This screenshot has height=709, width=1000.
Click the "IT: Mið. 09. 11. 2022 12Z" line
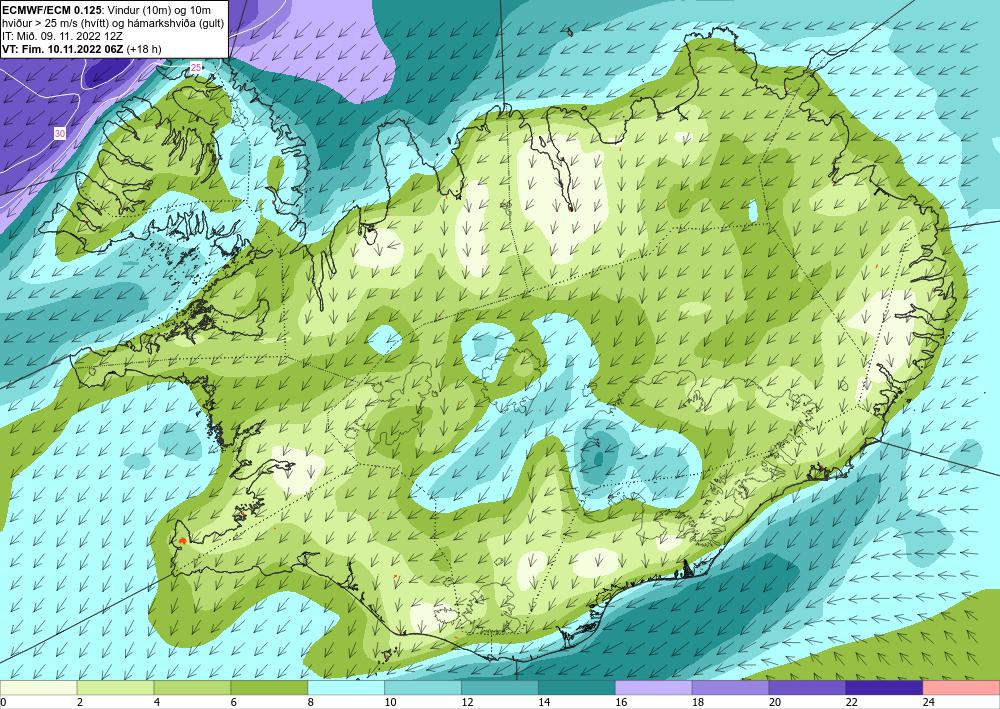coord(61,36)
